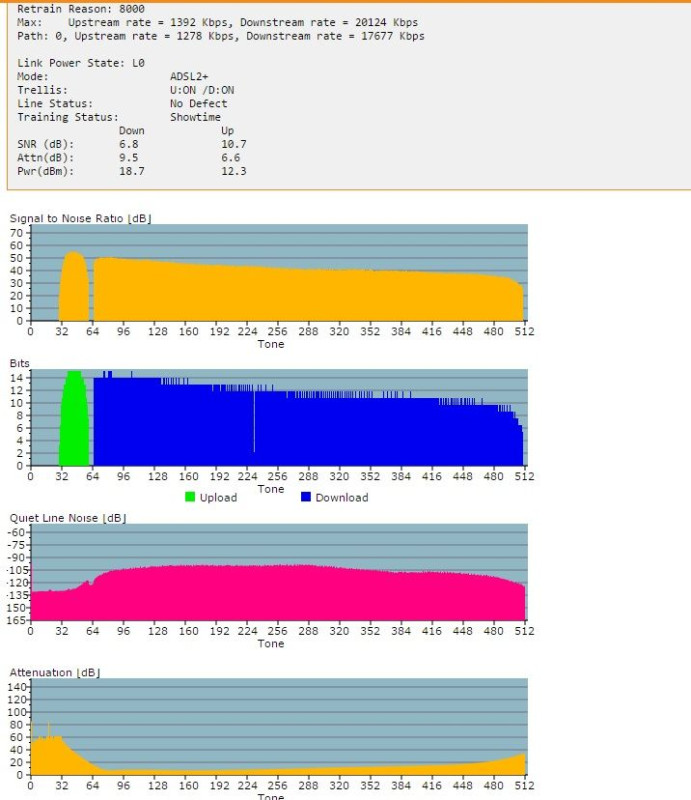Image resolution: width=691 pixels, height=800 pixels.
Task: Click the upstream power value 12.3
Action: [x=234, y=171]
